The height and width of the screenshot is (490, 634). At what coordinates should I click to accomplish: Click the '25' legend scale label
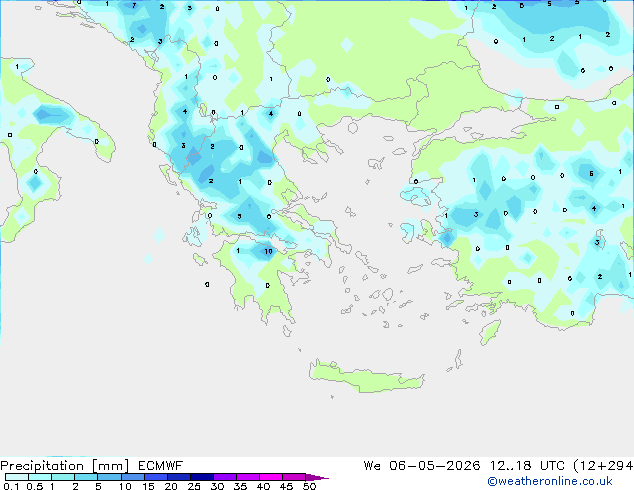[194, 486]
